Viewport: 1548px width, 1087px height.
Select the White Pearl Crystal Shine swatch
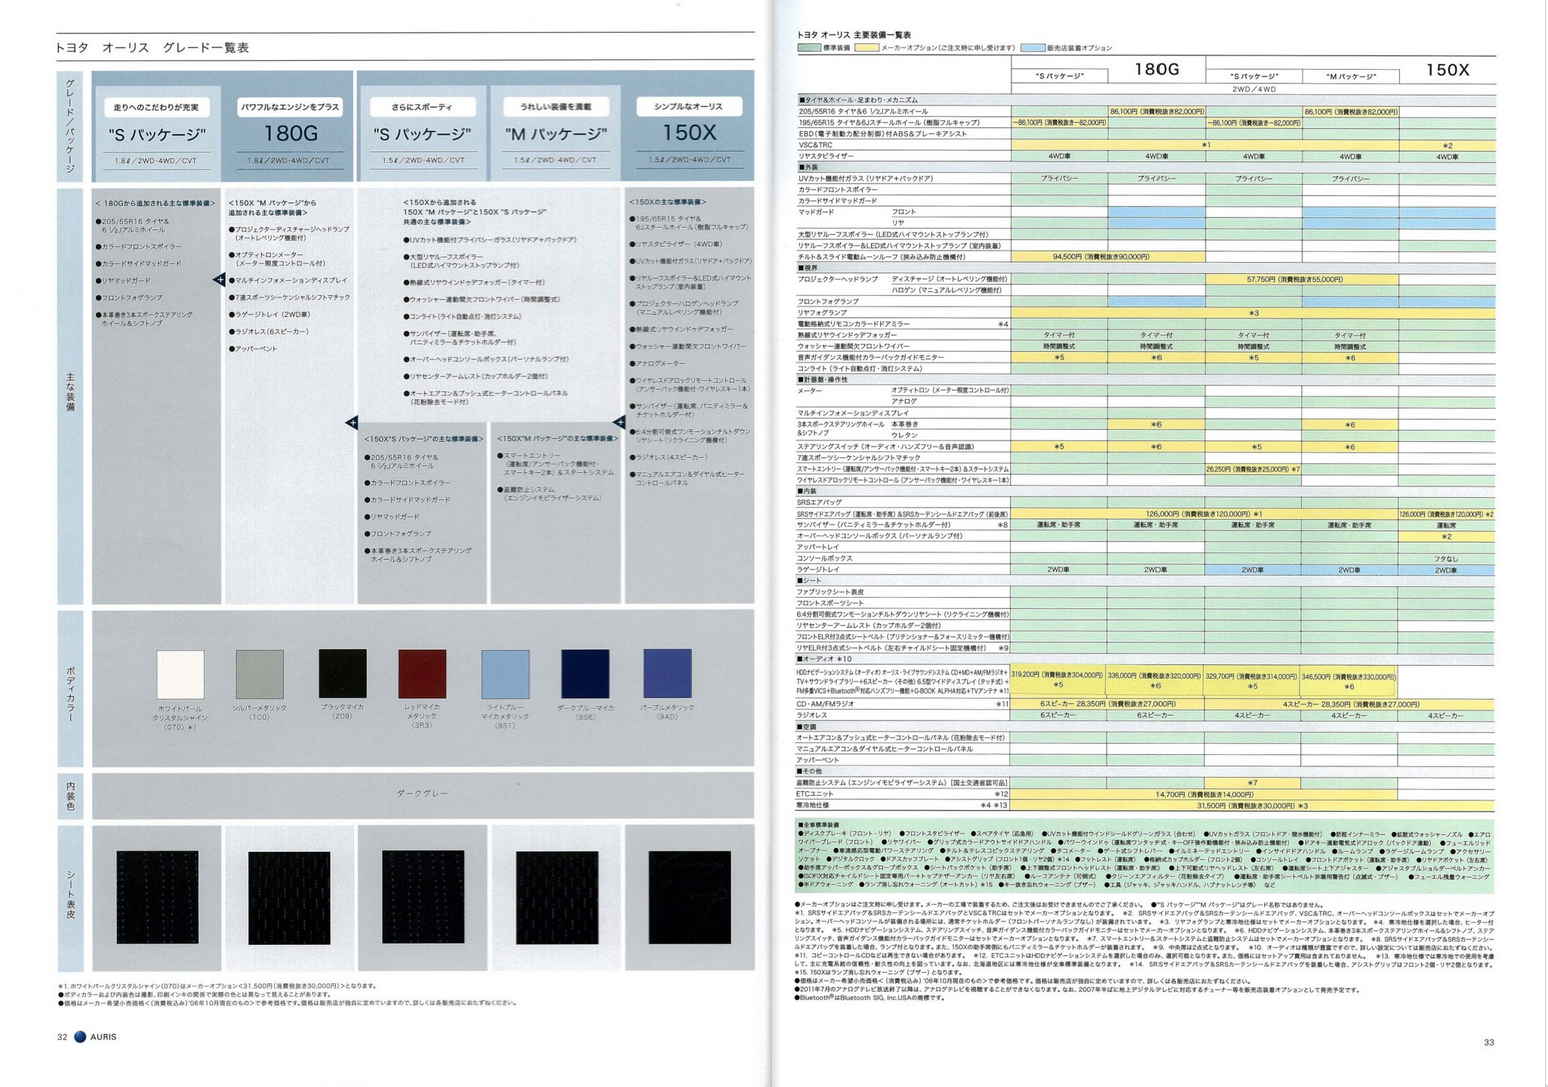[x=181, y=674]
